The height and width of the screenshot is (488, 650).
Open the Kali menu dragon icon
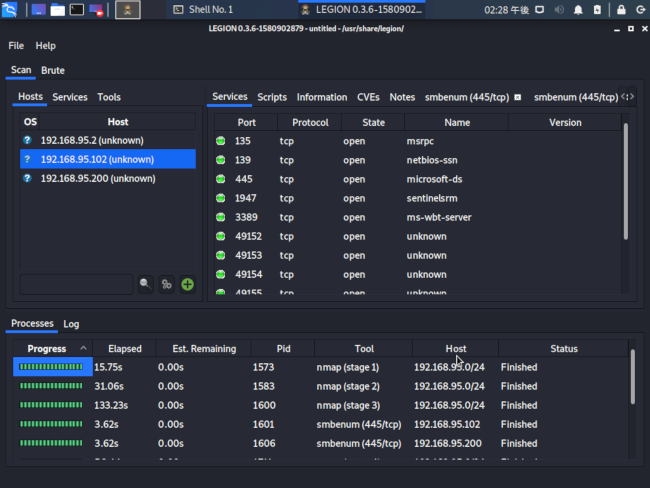pos(11,10)
